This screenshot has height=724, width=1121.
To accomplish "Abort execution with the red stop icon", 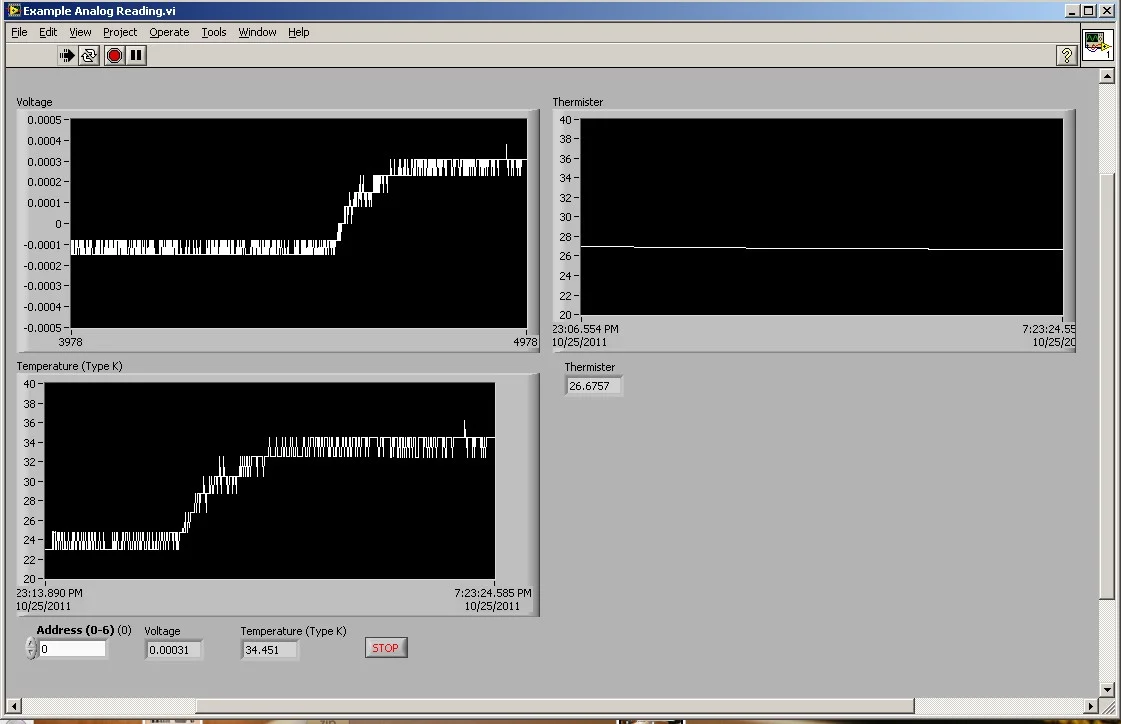I will tap(114, 55).
